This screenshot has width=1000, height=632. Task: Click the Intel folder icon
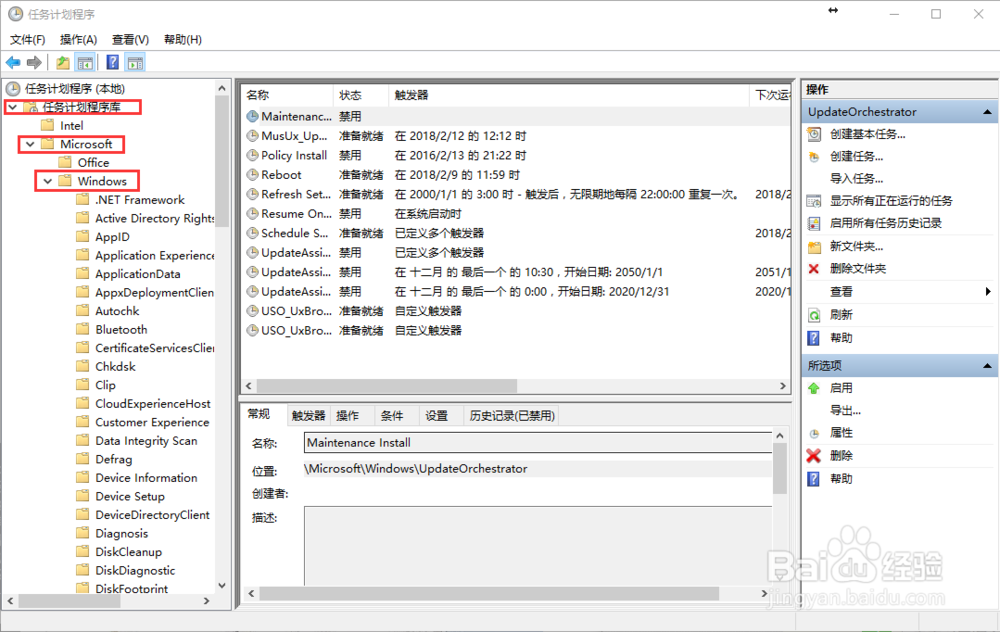pyautogui.click(x=47, y=125)
